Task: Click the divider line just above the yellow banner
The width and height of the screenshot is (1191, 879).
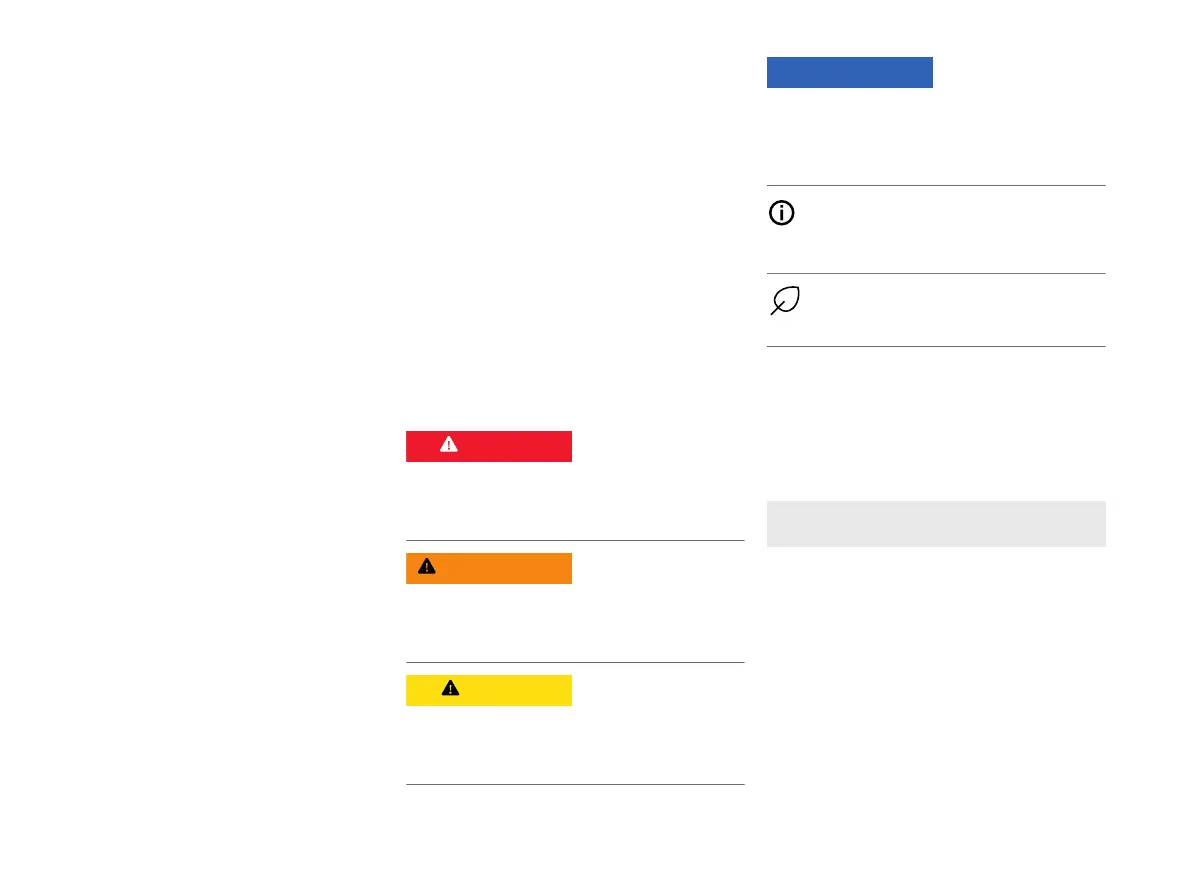Action: pyautogui.click(x=575, y=662)
